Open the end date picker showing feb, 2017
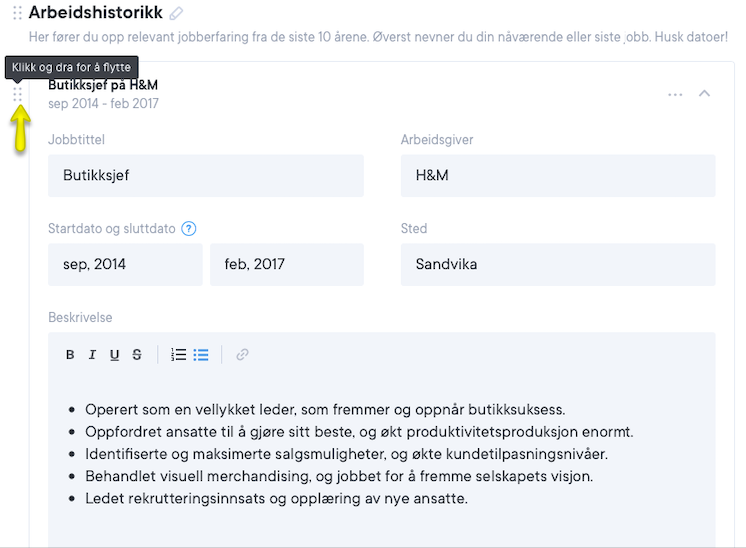This screenshot has height=548, width=746. pyautogui.click(x=286, y=265)
